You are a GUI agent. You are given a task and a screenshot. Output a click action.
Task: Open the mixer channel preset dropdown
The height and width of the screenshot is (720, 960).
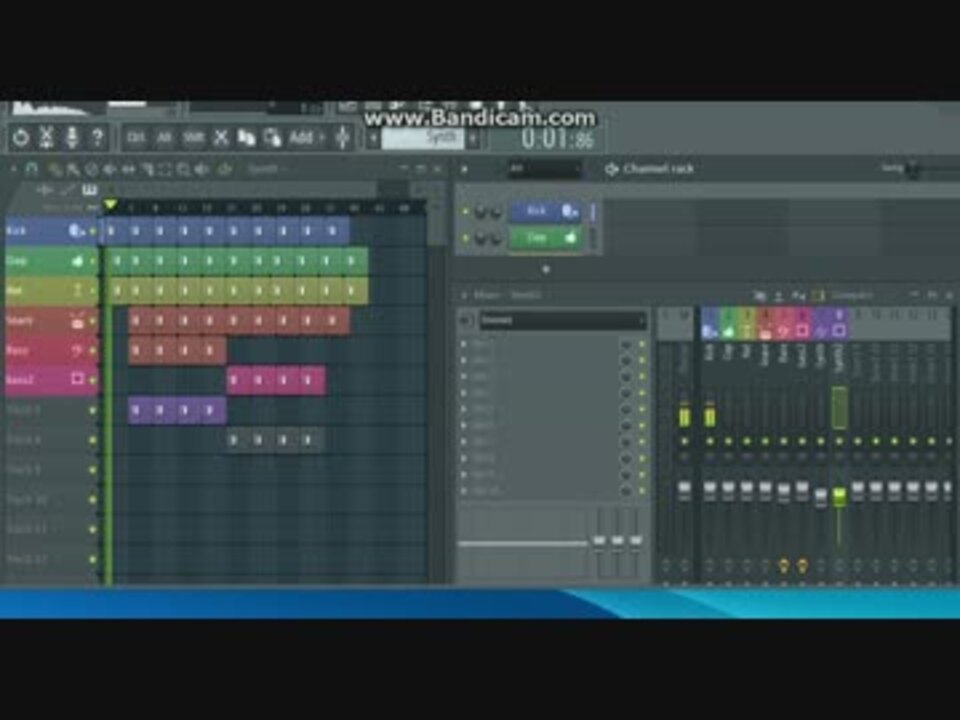point(561,320)
